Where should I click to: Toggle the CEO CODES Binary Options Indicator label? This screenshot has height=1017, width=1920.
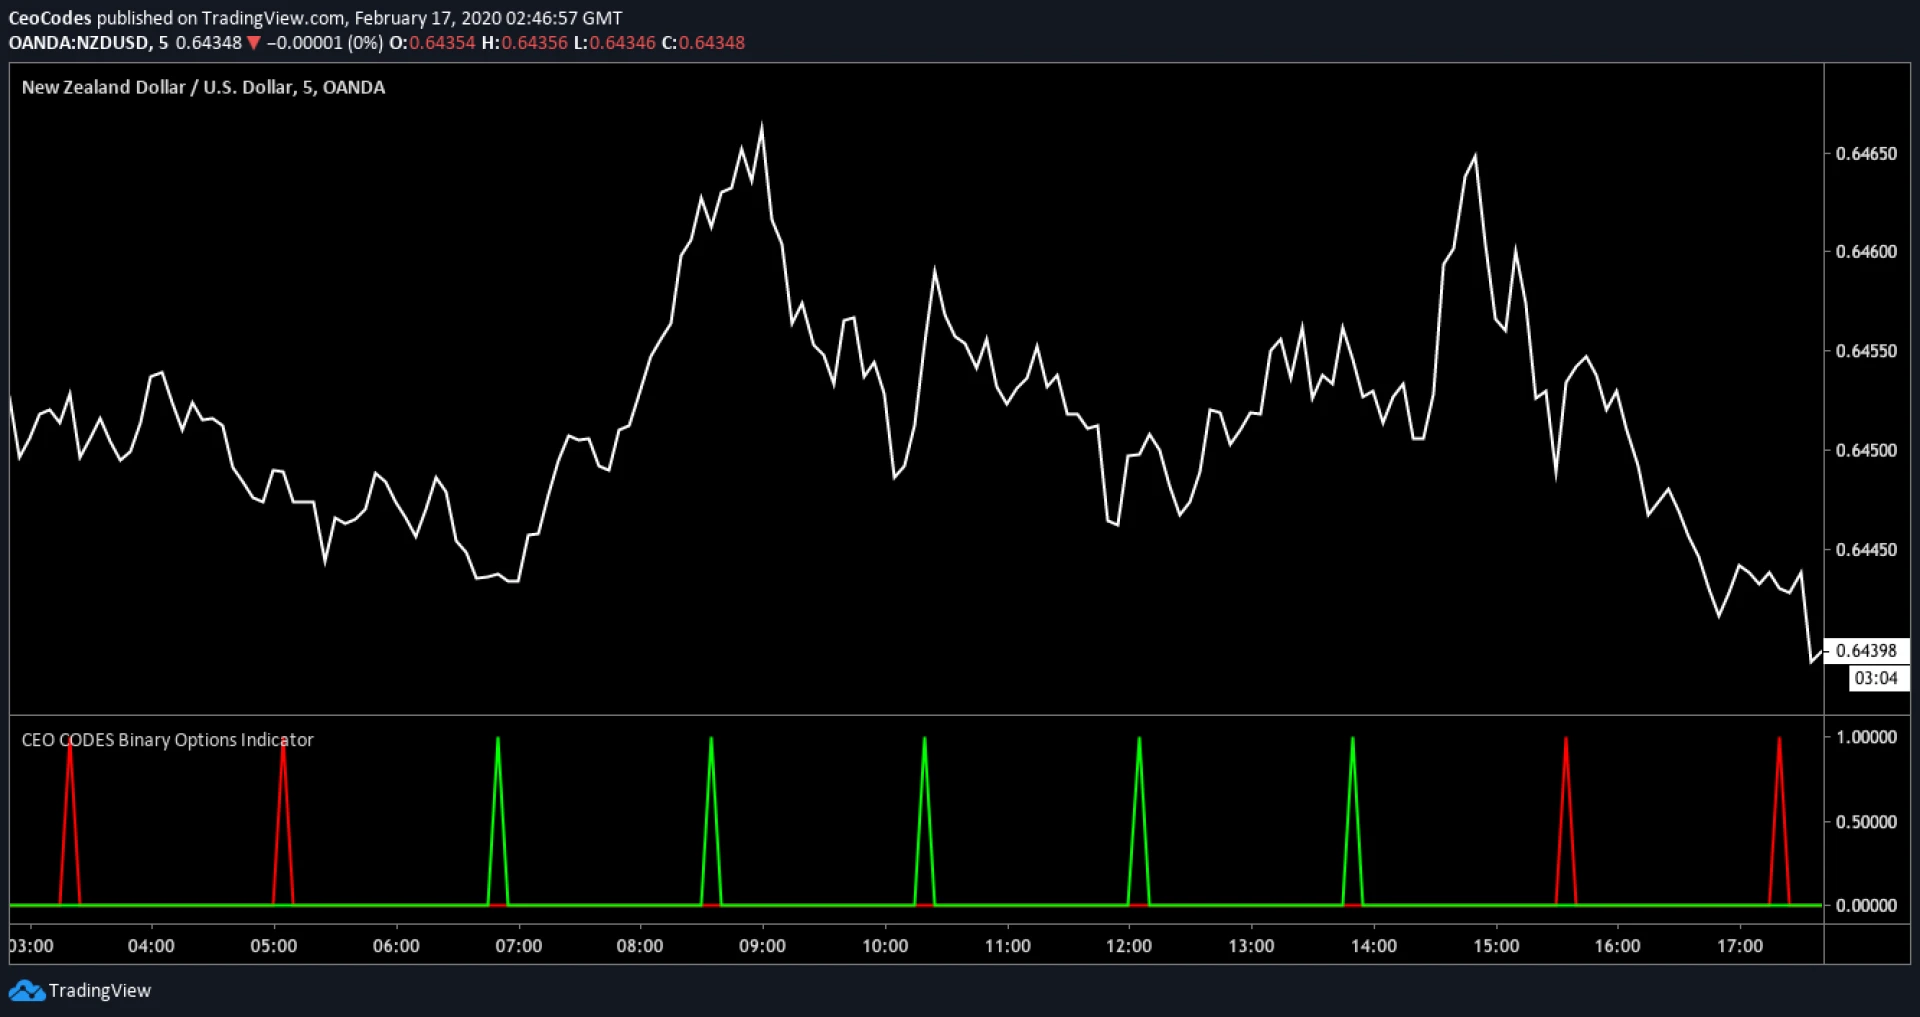pyautogui.click(x=167, y=740)
